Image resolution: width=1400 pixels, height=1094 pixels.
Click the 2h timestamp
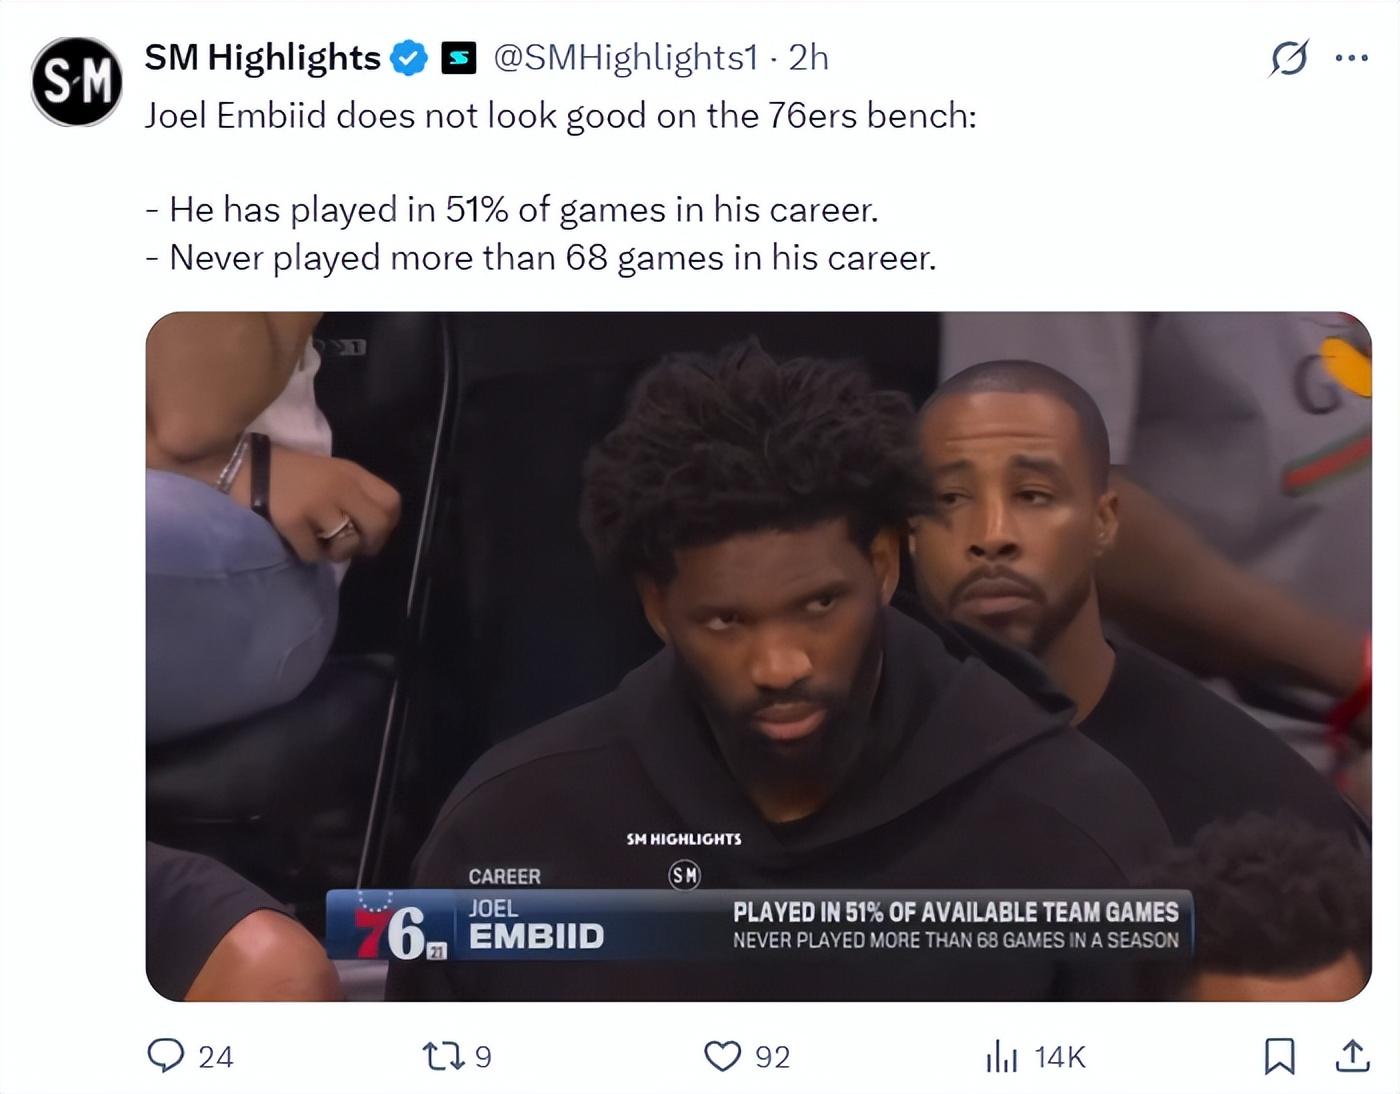pos(809,58)
